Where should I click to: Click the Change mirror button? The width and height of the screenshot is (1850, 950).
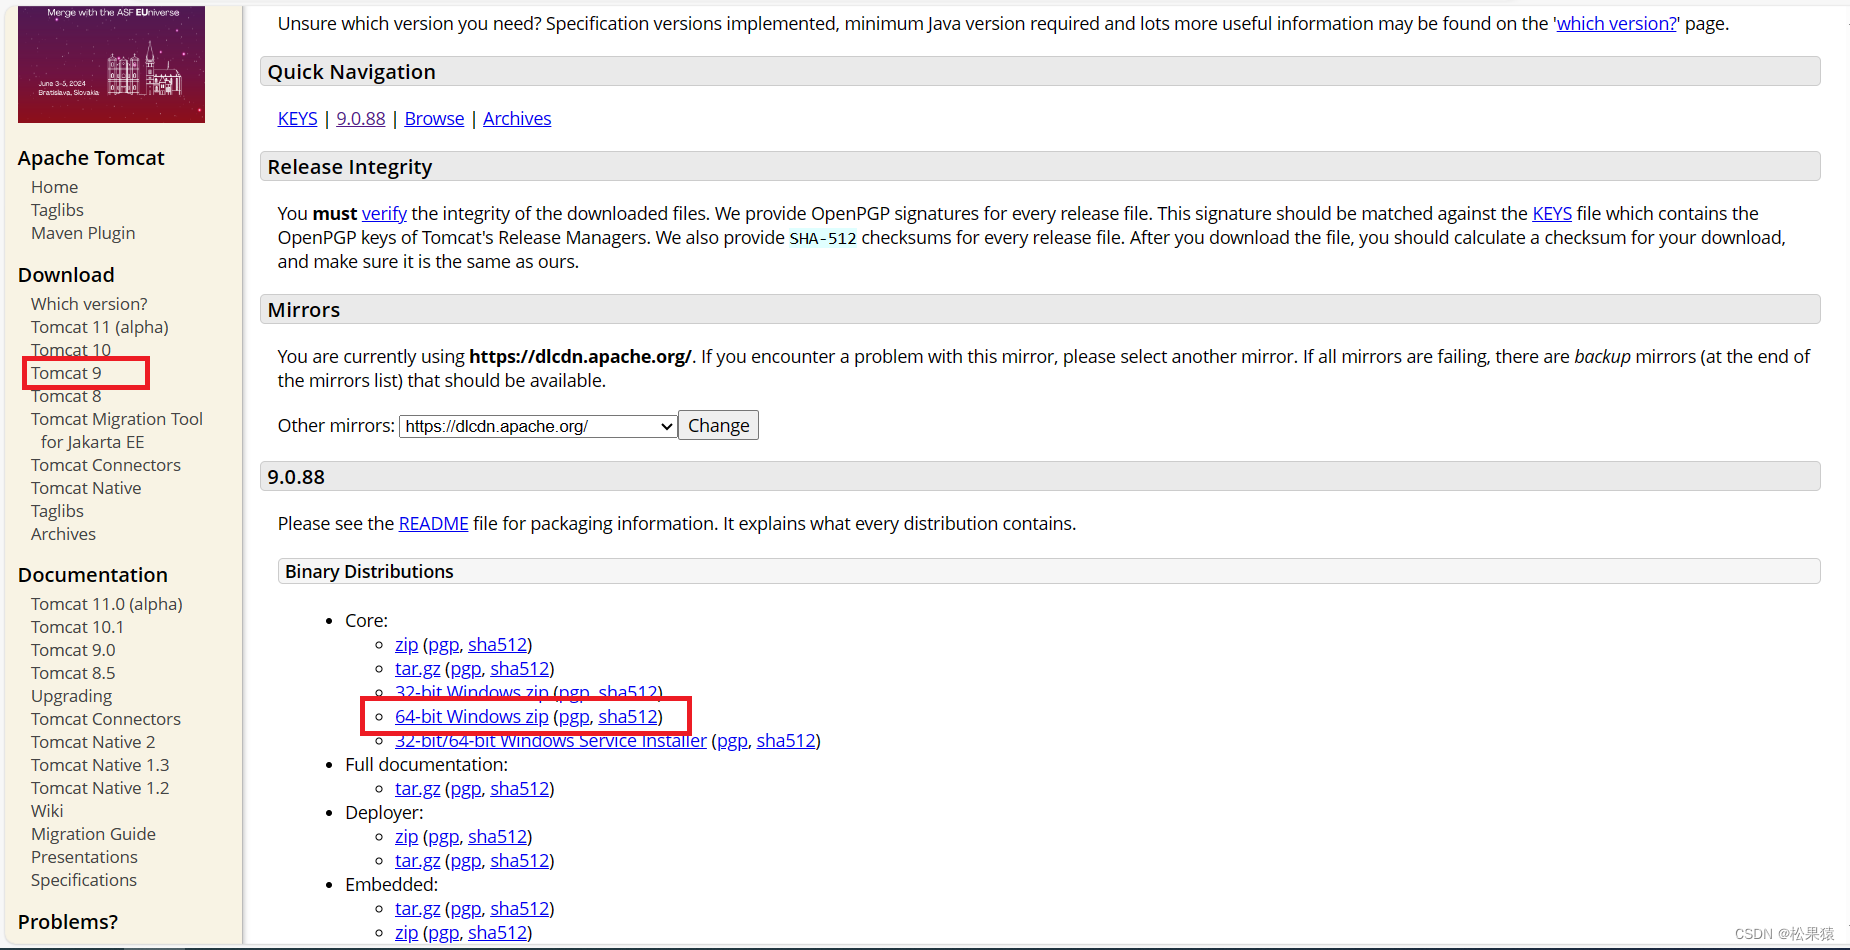[x=717, y=425]
